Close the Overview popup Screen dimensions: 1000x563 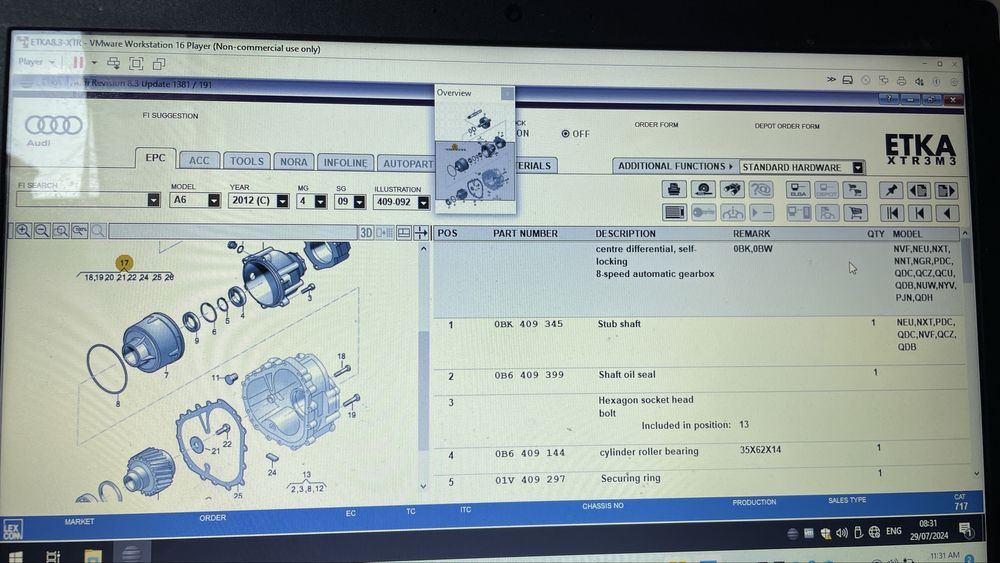pos(507,94)
